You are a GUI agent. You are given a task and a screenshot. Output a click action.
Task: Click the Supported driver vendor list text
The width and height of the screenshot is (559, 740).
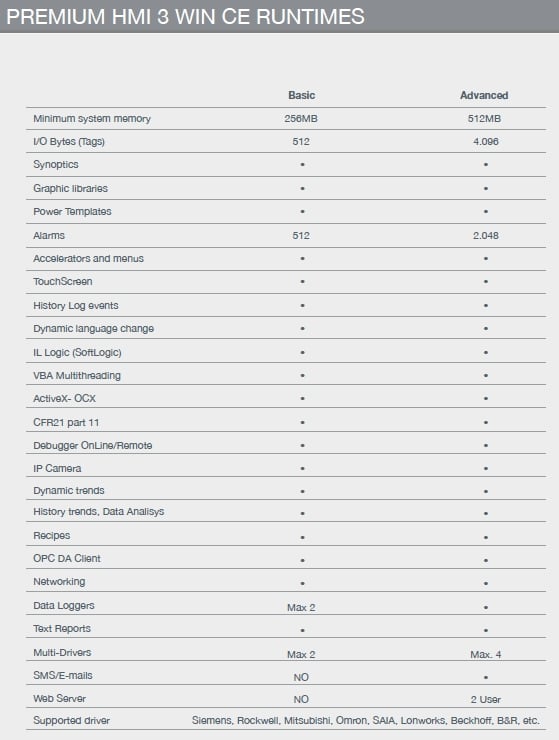pos(365,721)
